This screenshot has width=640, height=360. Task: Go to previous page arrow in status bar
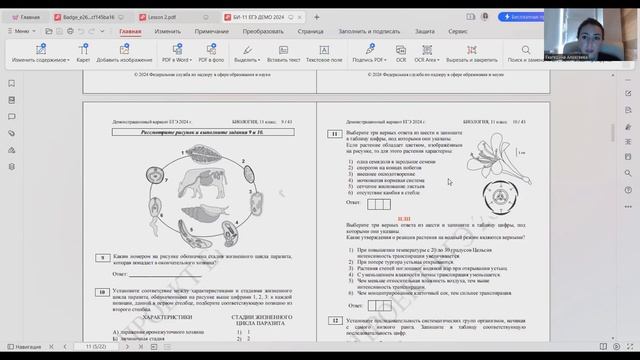click(x=65, y=347)
